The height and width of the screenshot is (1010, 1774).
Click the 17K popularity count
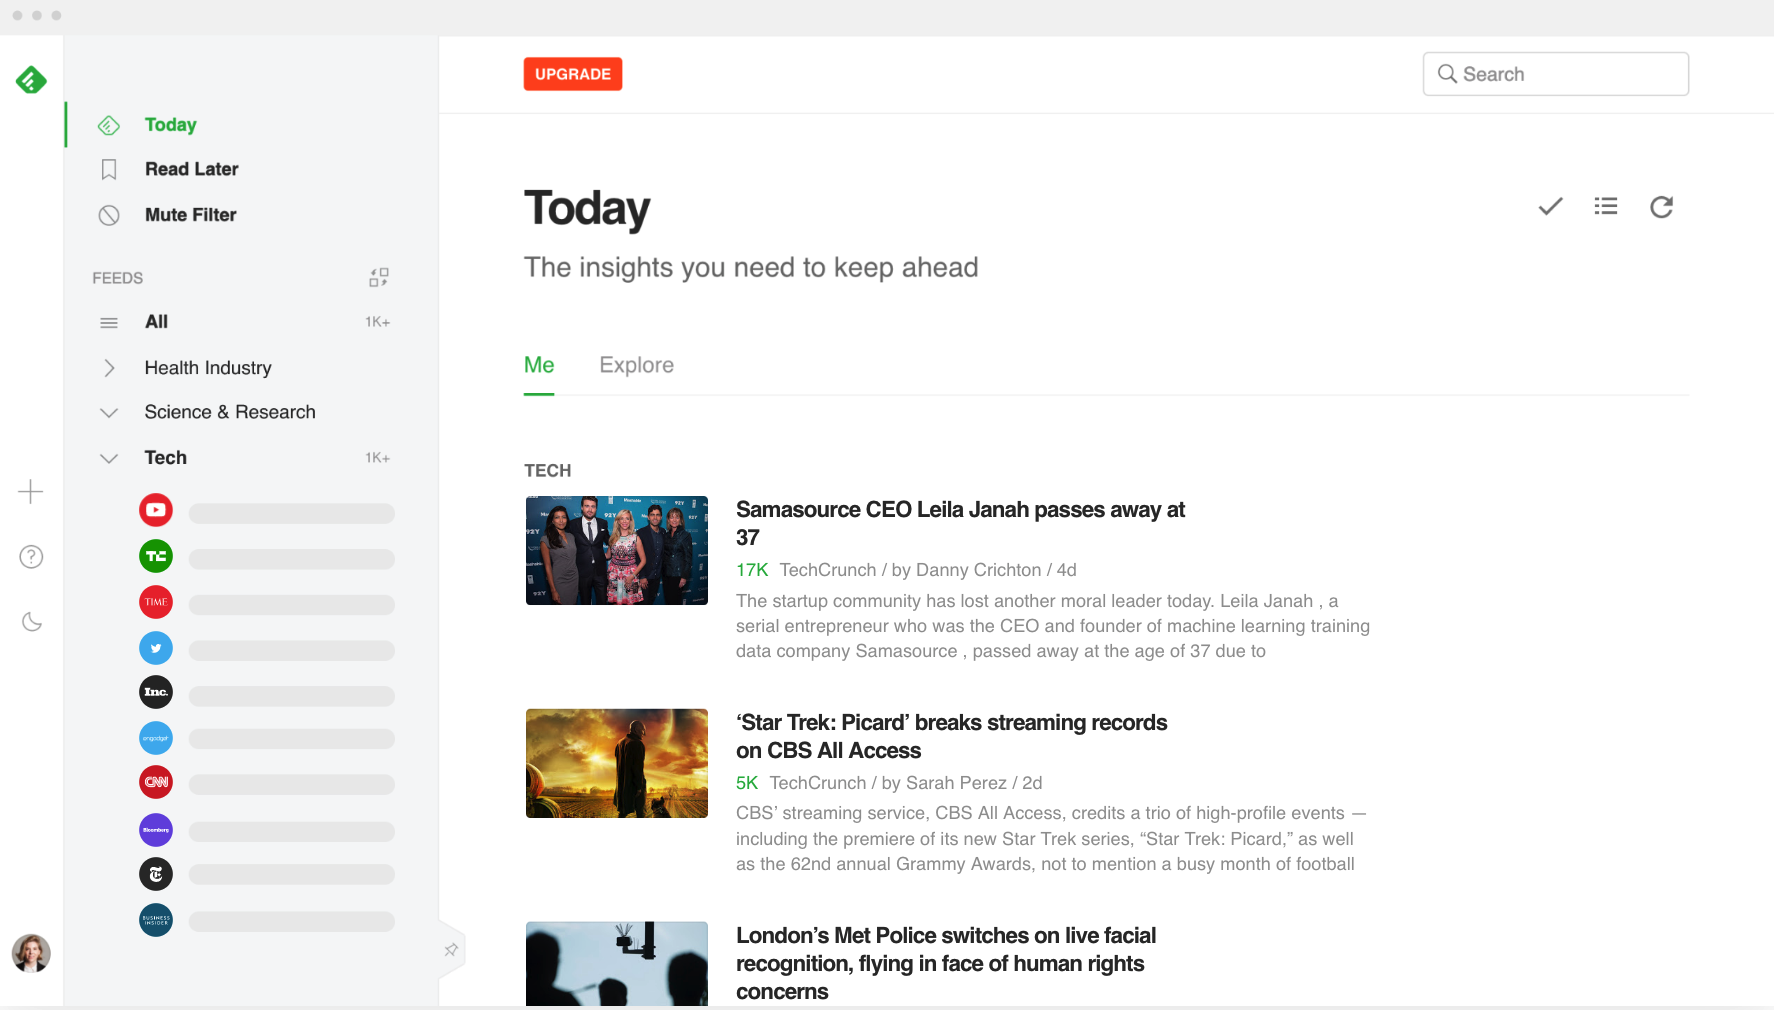coord(752,570)
